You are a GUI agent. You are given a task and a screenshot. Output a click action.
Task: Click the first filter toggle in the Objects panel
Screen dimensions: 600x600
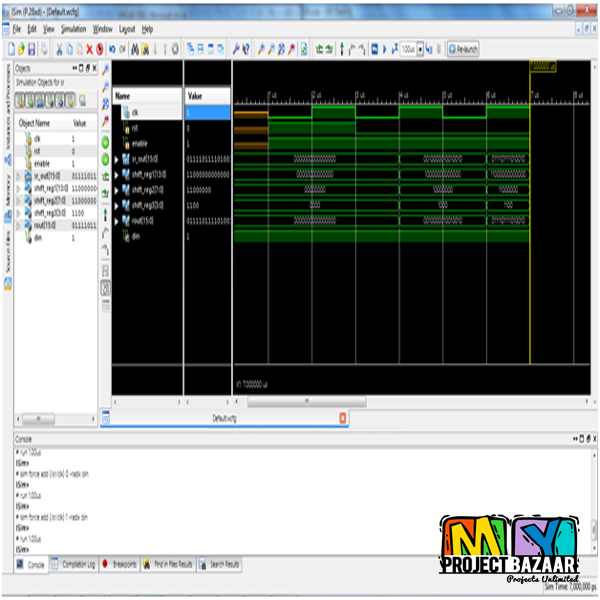click(20, 100)
